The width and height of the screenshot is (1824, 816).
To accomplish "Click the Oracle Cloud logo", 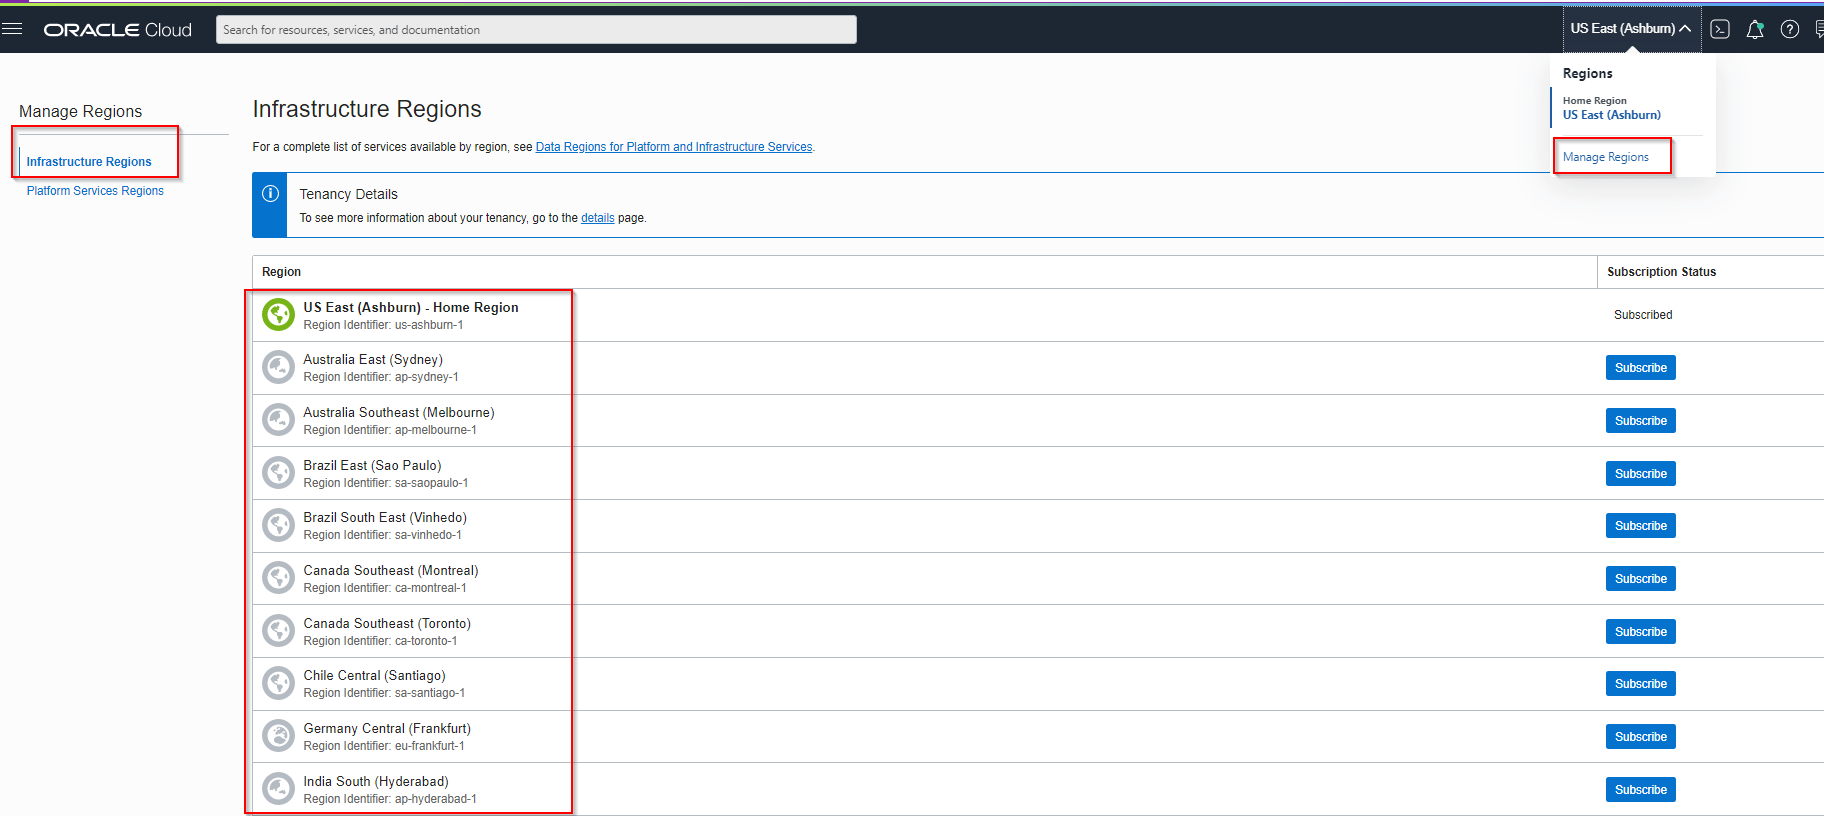I will (118, 30).
